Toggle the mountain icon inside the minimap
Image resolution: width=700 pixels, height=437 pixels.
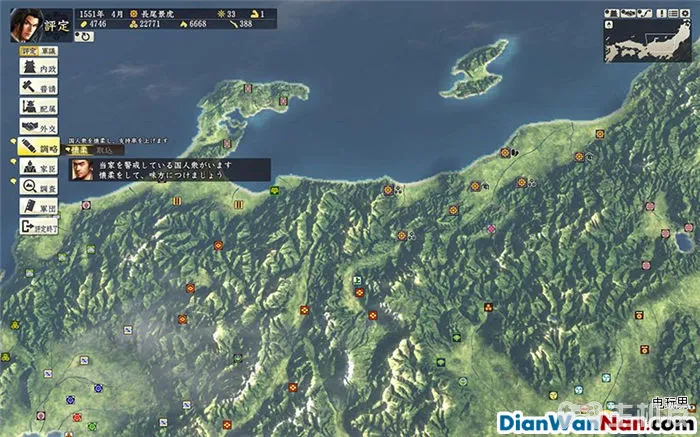pos(609,25)
